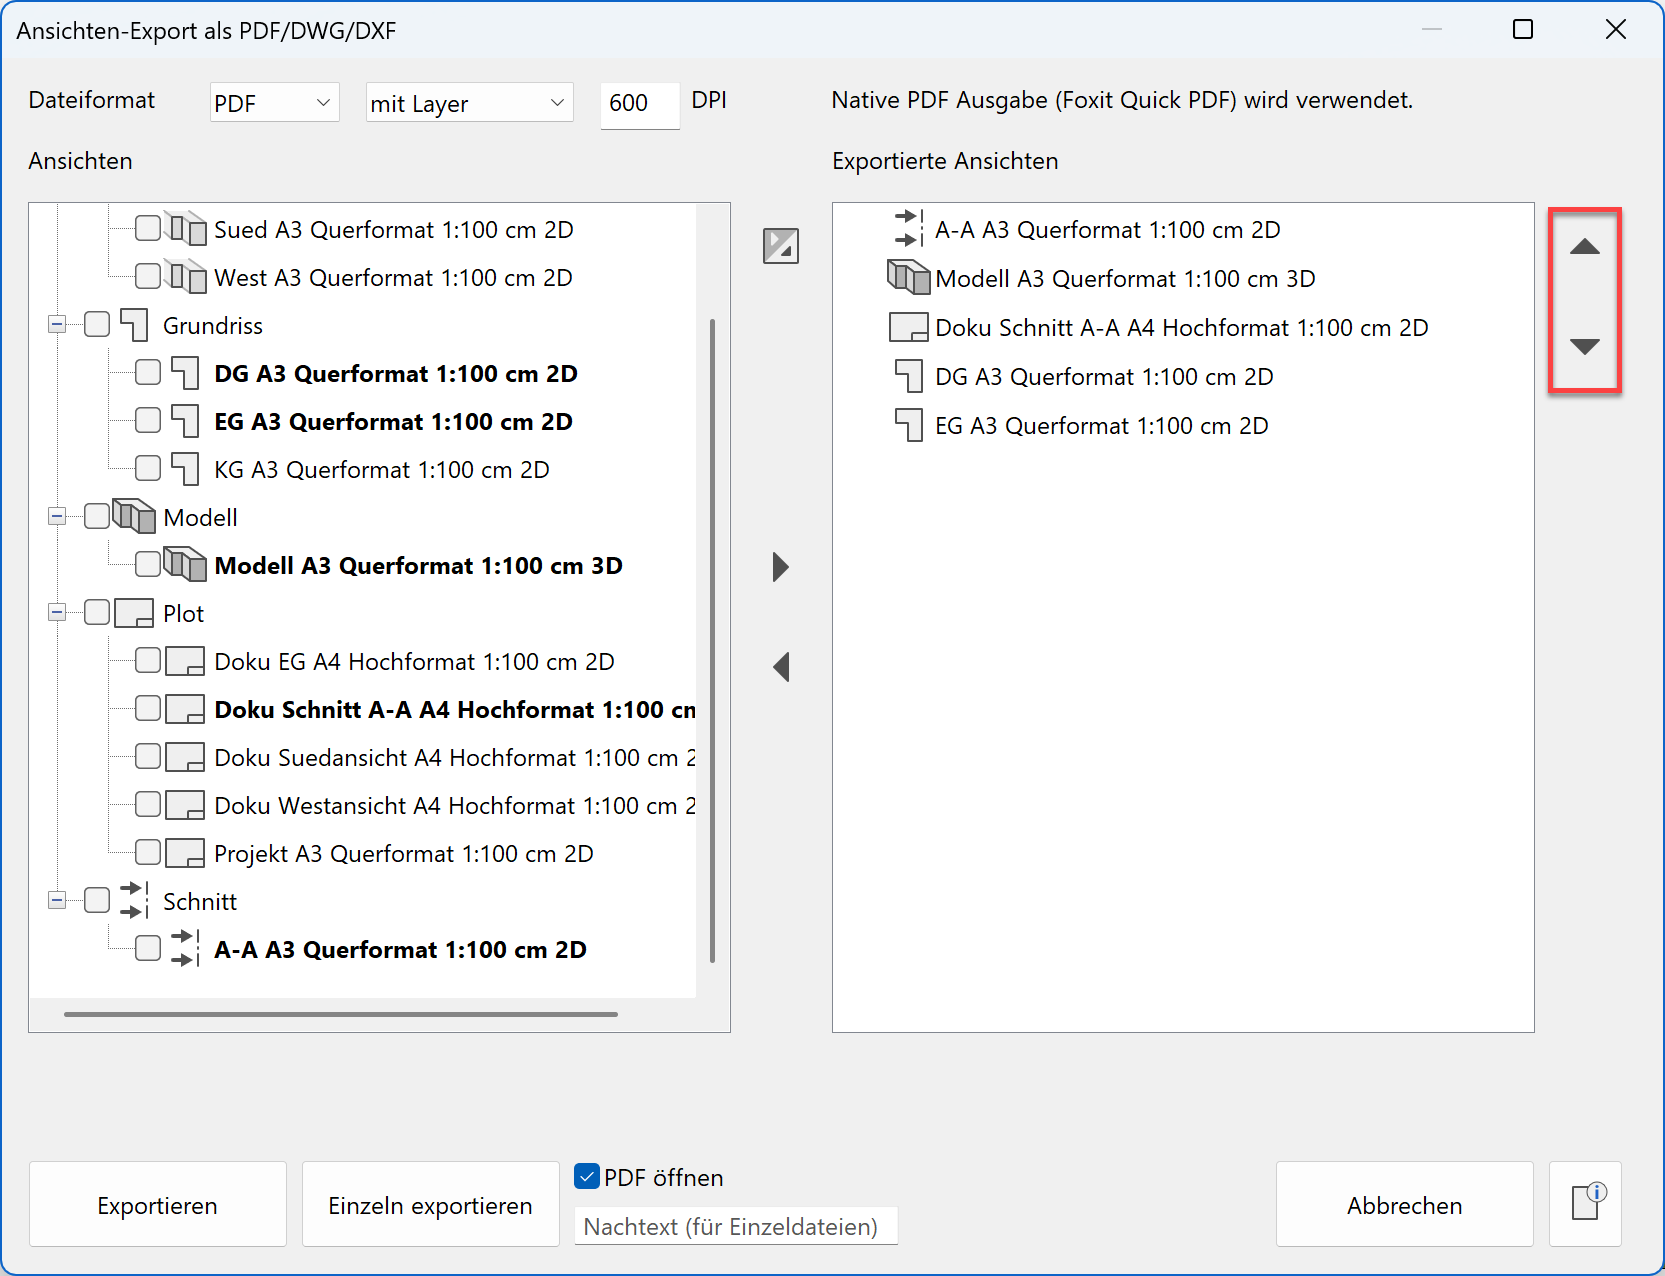Check the EG A3 Querformat checkbox
Screen dimensions: 1665x1276
(147, 420)
